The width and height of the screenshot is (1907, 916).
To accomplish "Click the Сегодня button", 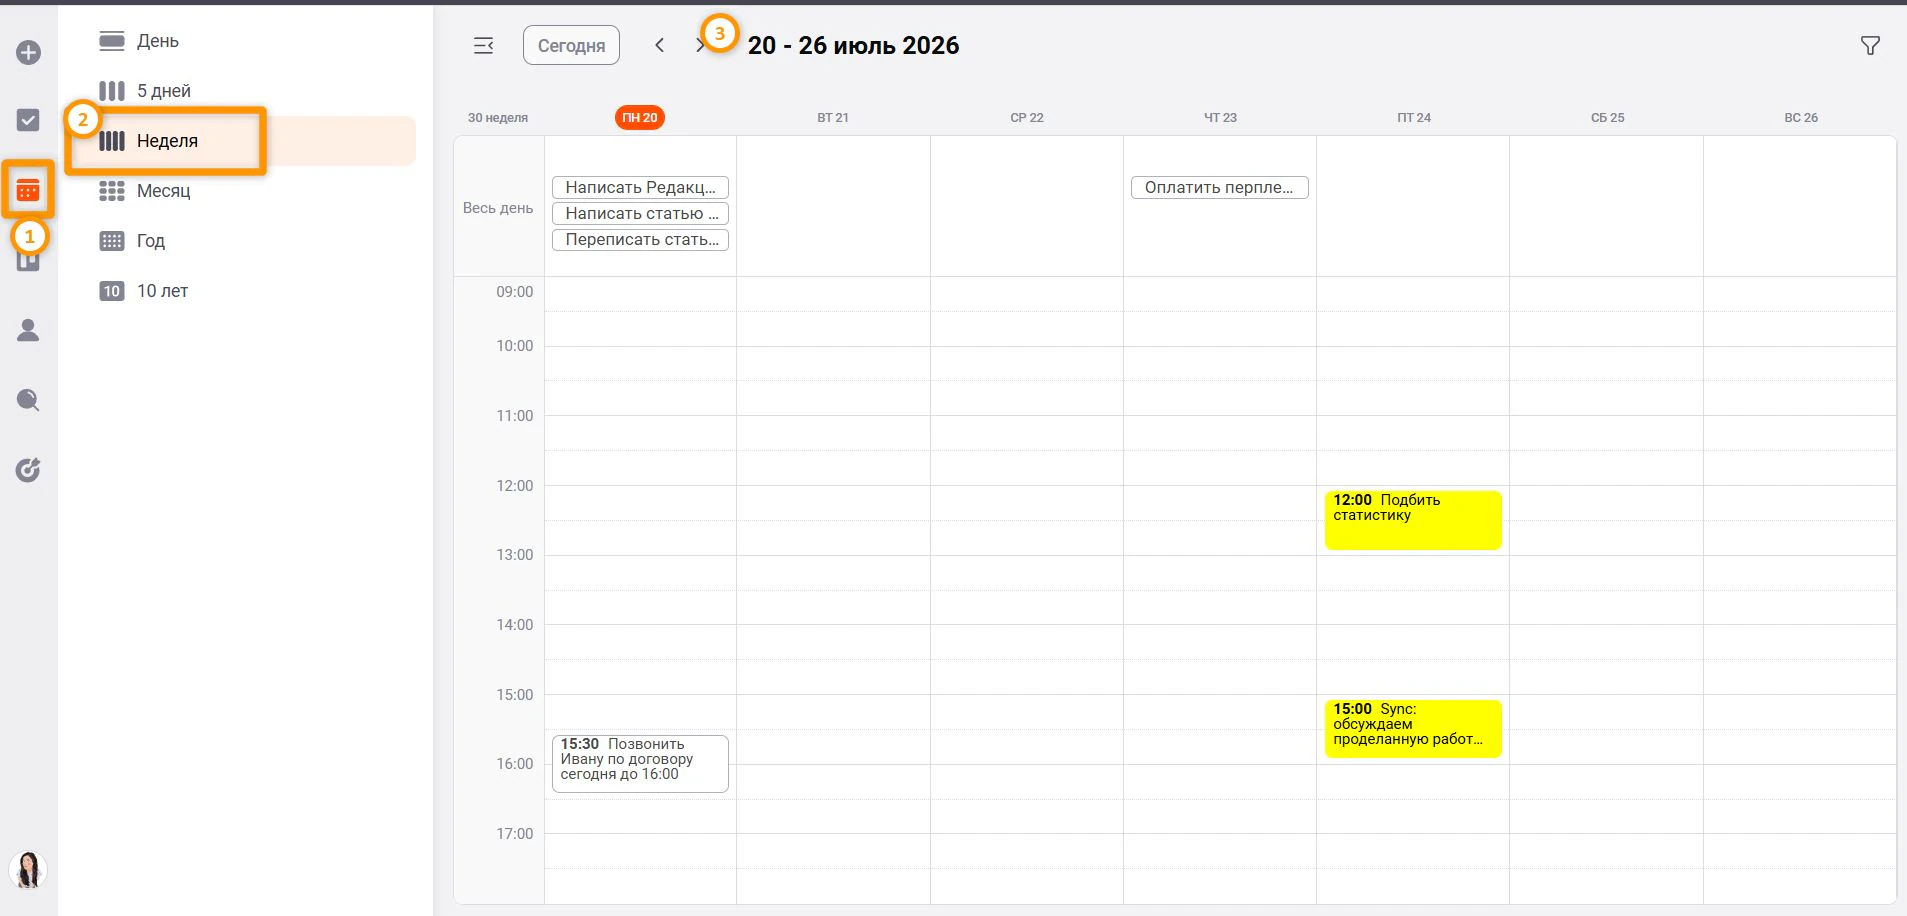I will point(571,45).
